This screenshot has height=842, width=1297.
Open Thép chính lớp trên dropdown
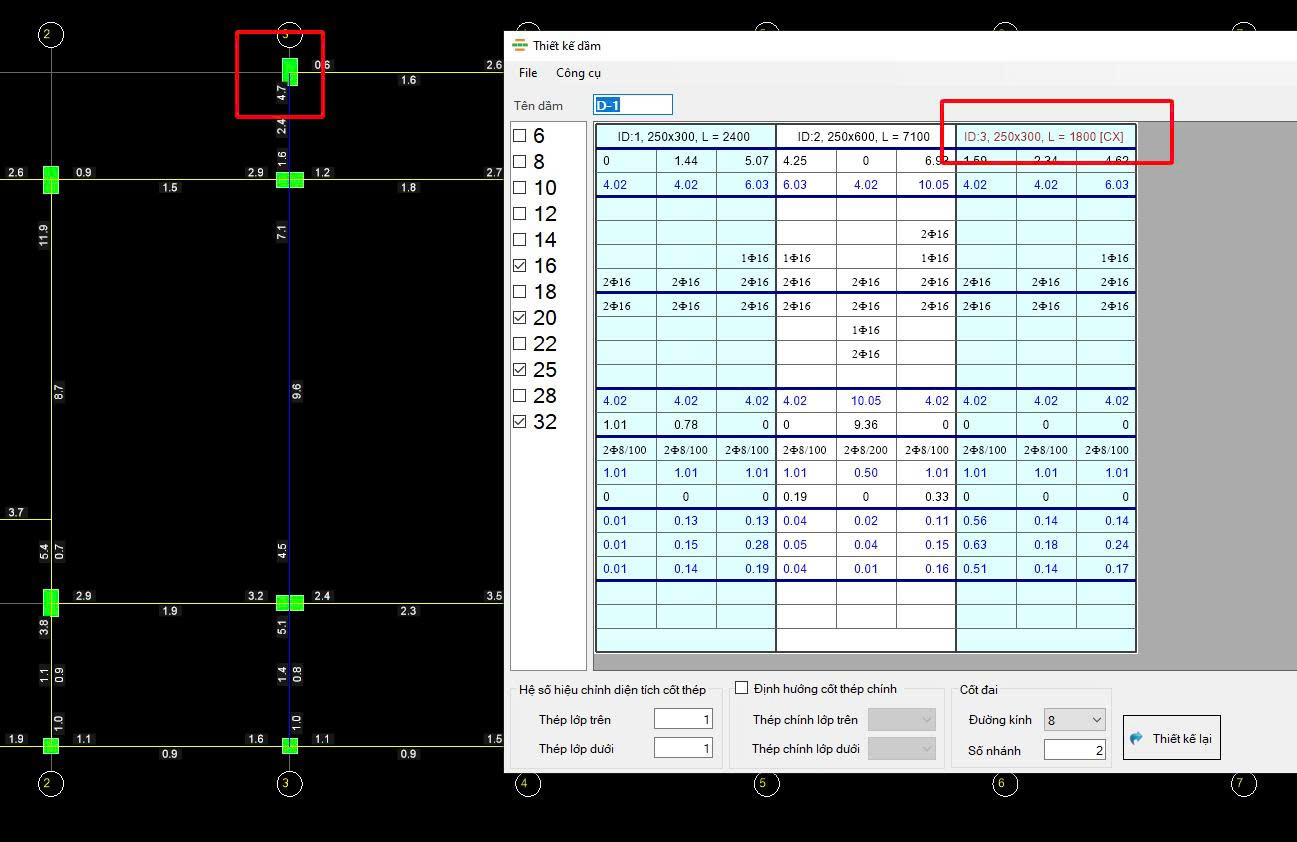point(902,719)
